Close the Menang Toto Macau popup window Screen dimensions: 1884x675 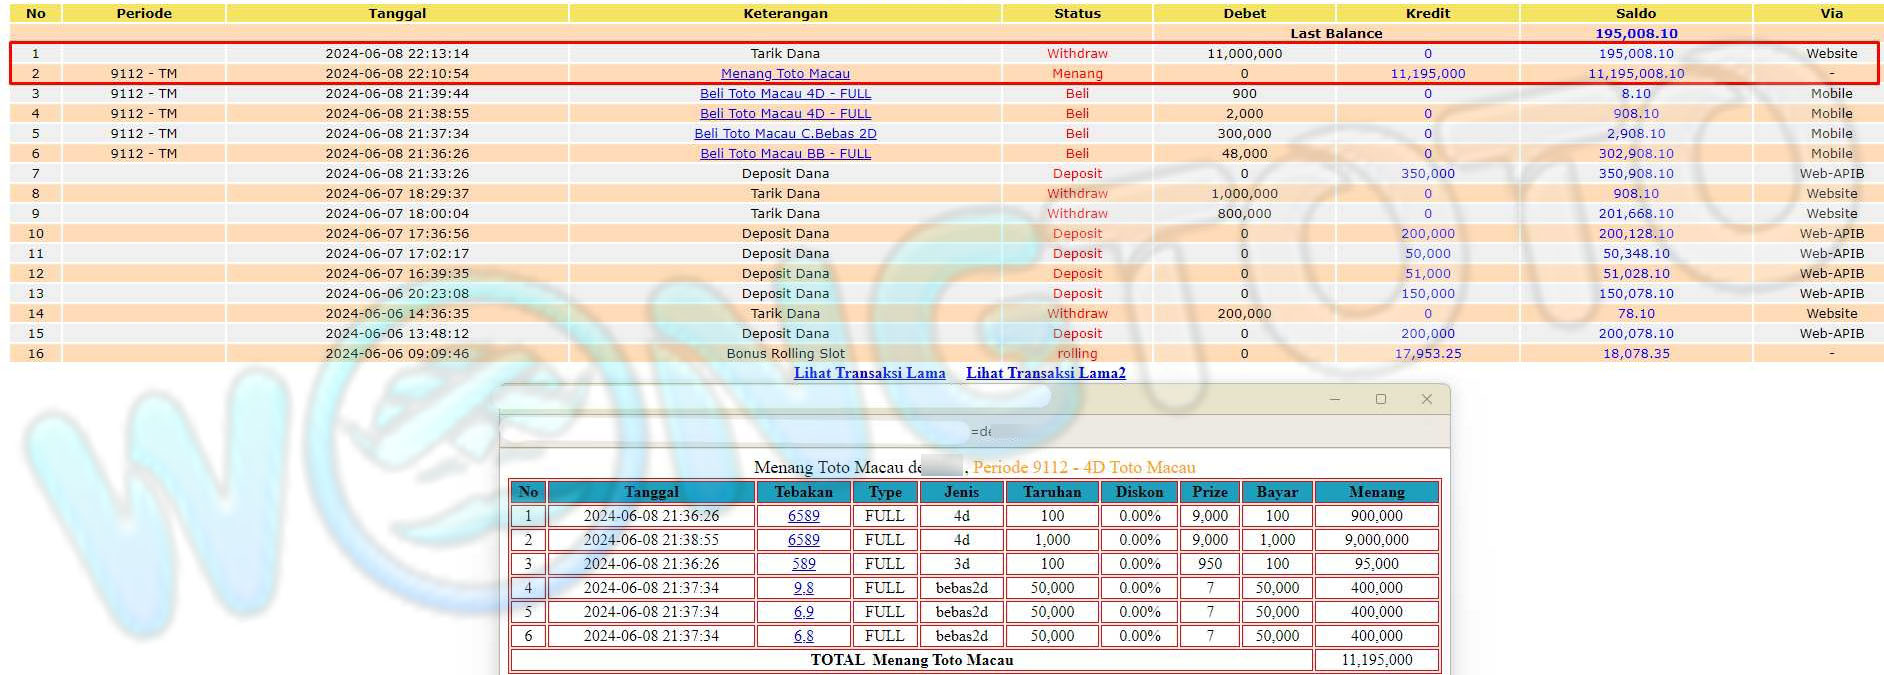point(1426,399)
